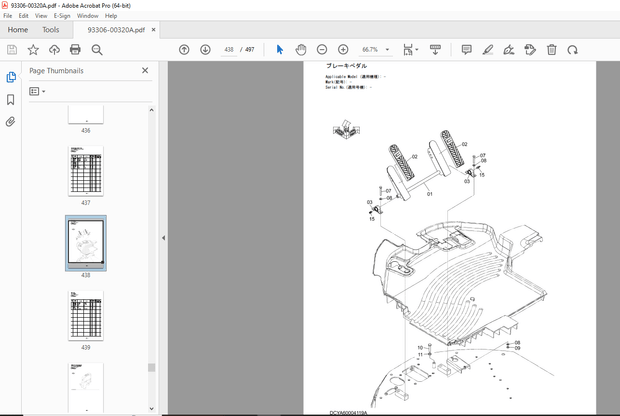
Task: Open the E-Sign menu
Action: (x=62, y=16)
